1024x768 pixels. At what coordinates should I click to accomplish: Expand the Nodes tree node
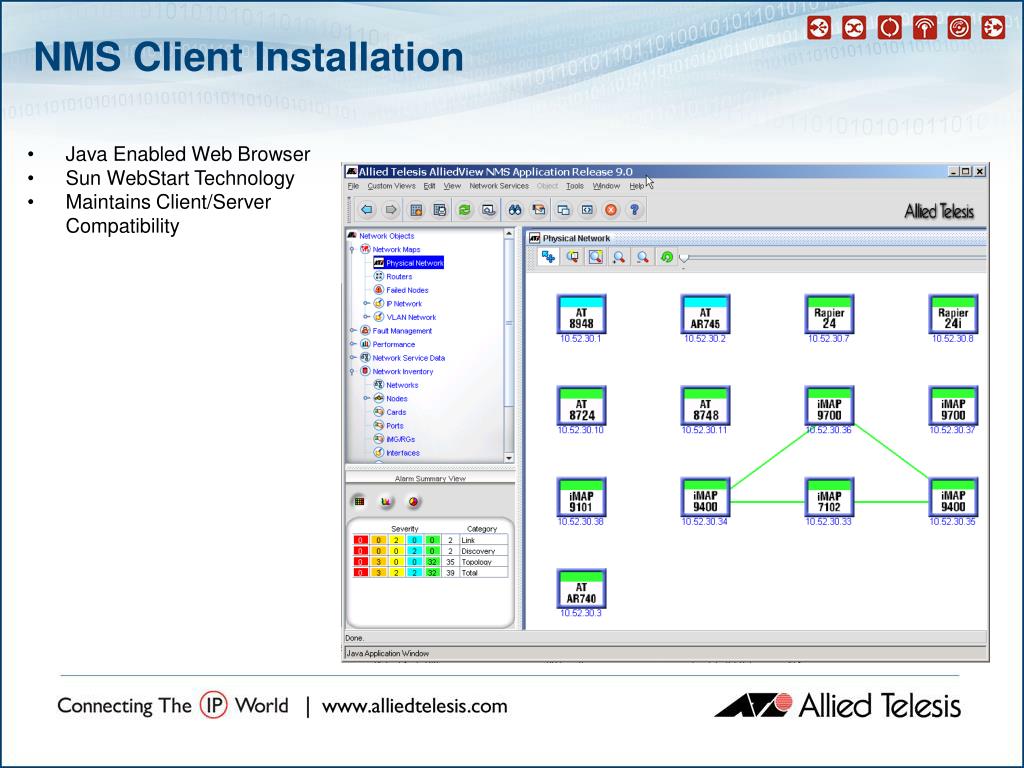[x=366, y=398]
